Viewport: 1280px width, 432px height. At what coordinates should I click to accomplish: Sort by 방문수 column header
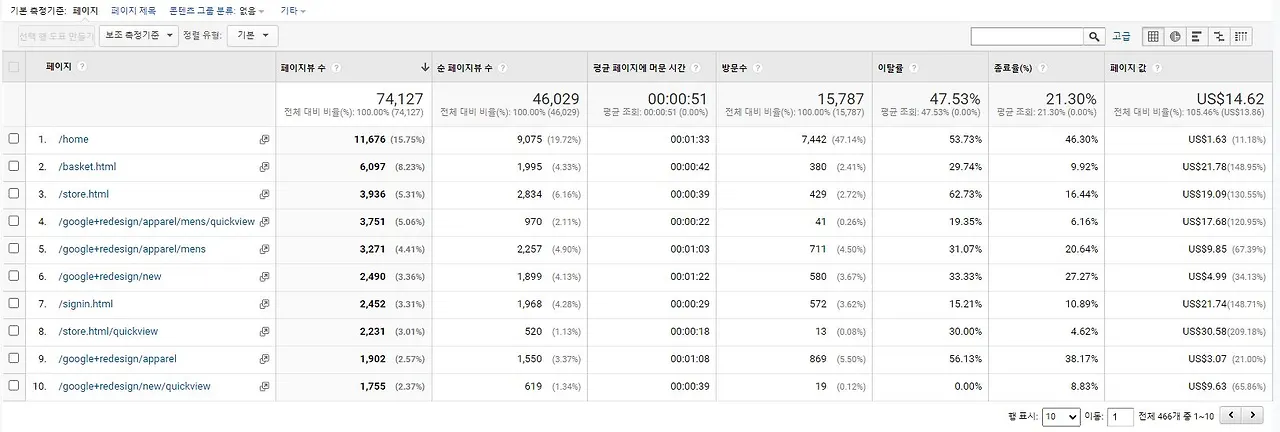point(735,68)
